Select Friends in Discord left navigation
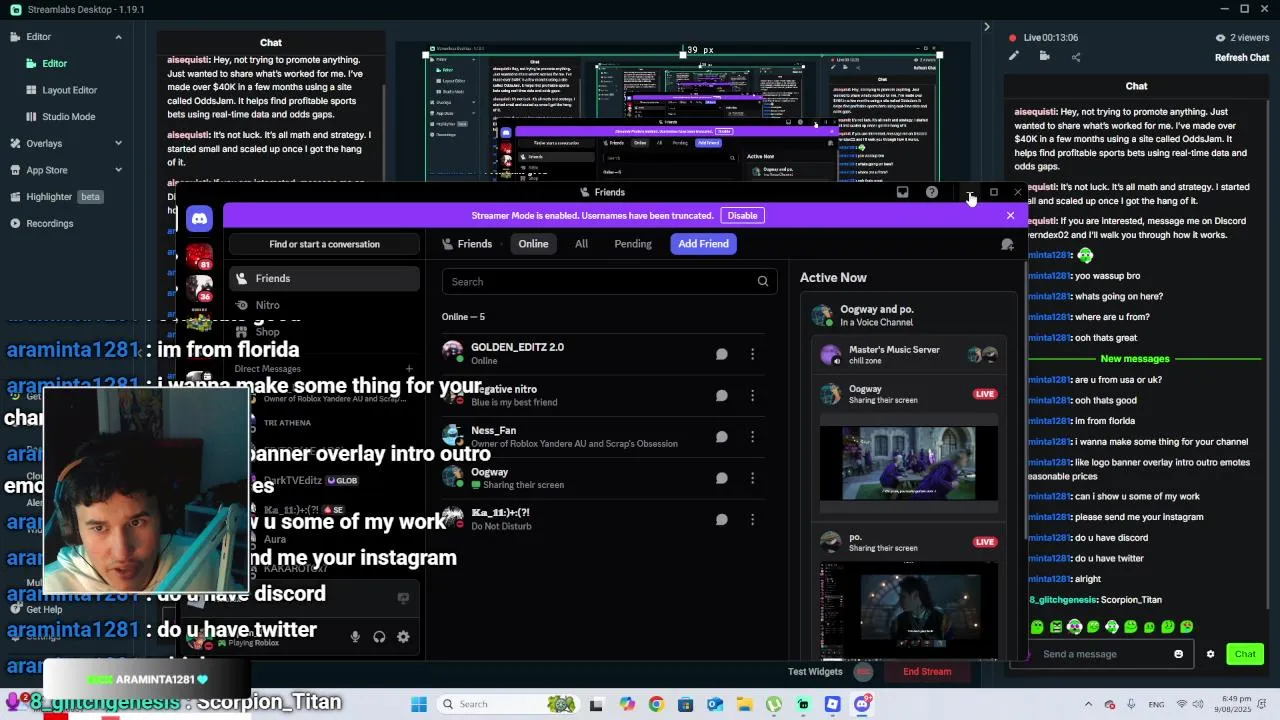The image size is (1280, 720). 324,279
